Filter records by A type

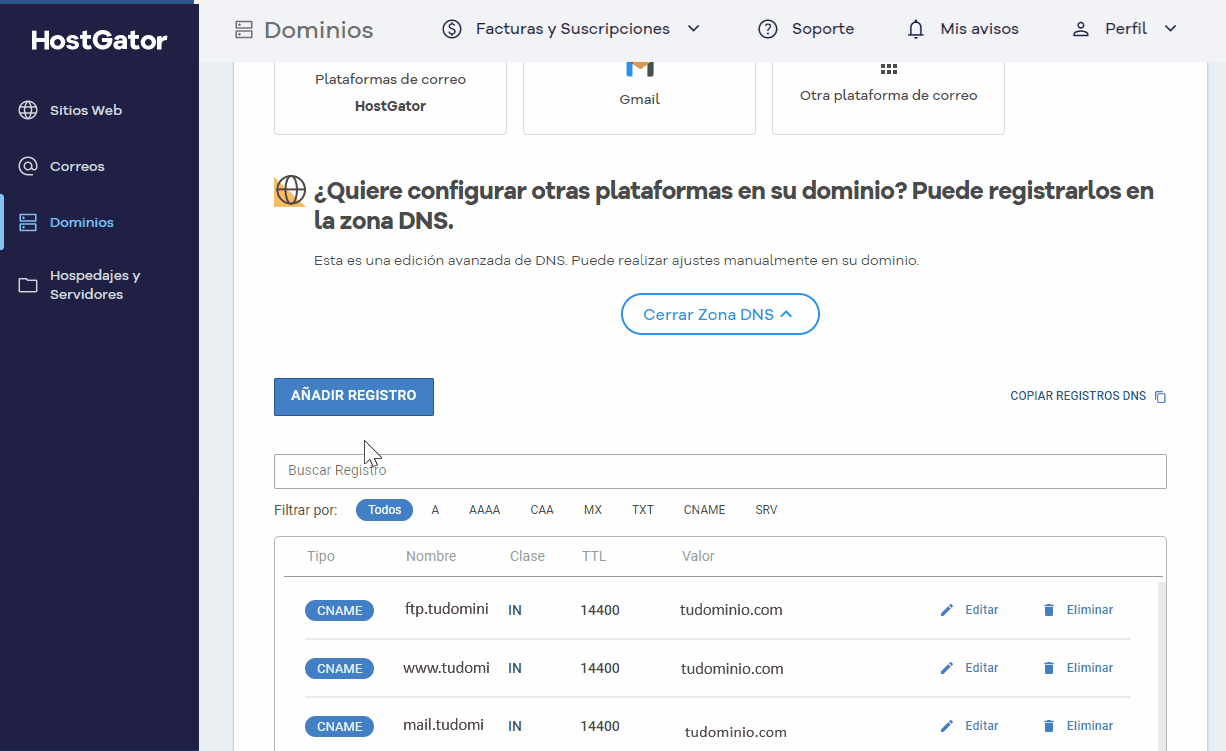pos(435,510)
